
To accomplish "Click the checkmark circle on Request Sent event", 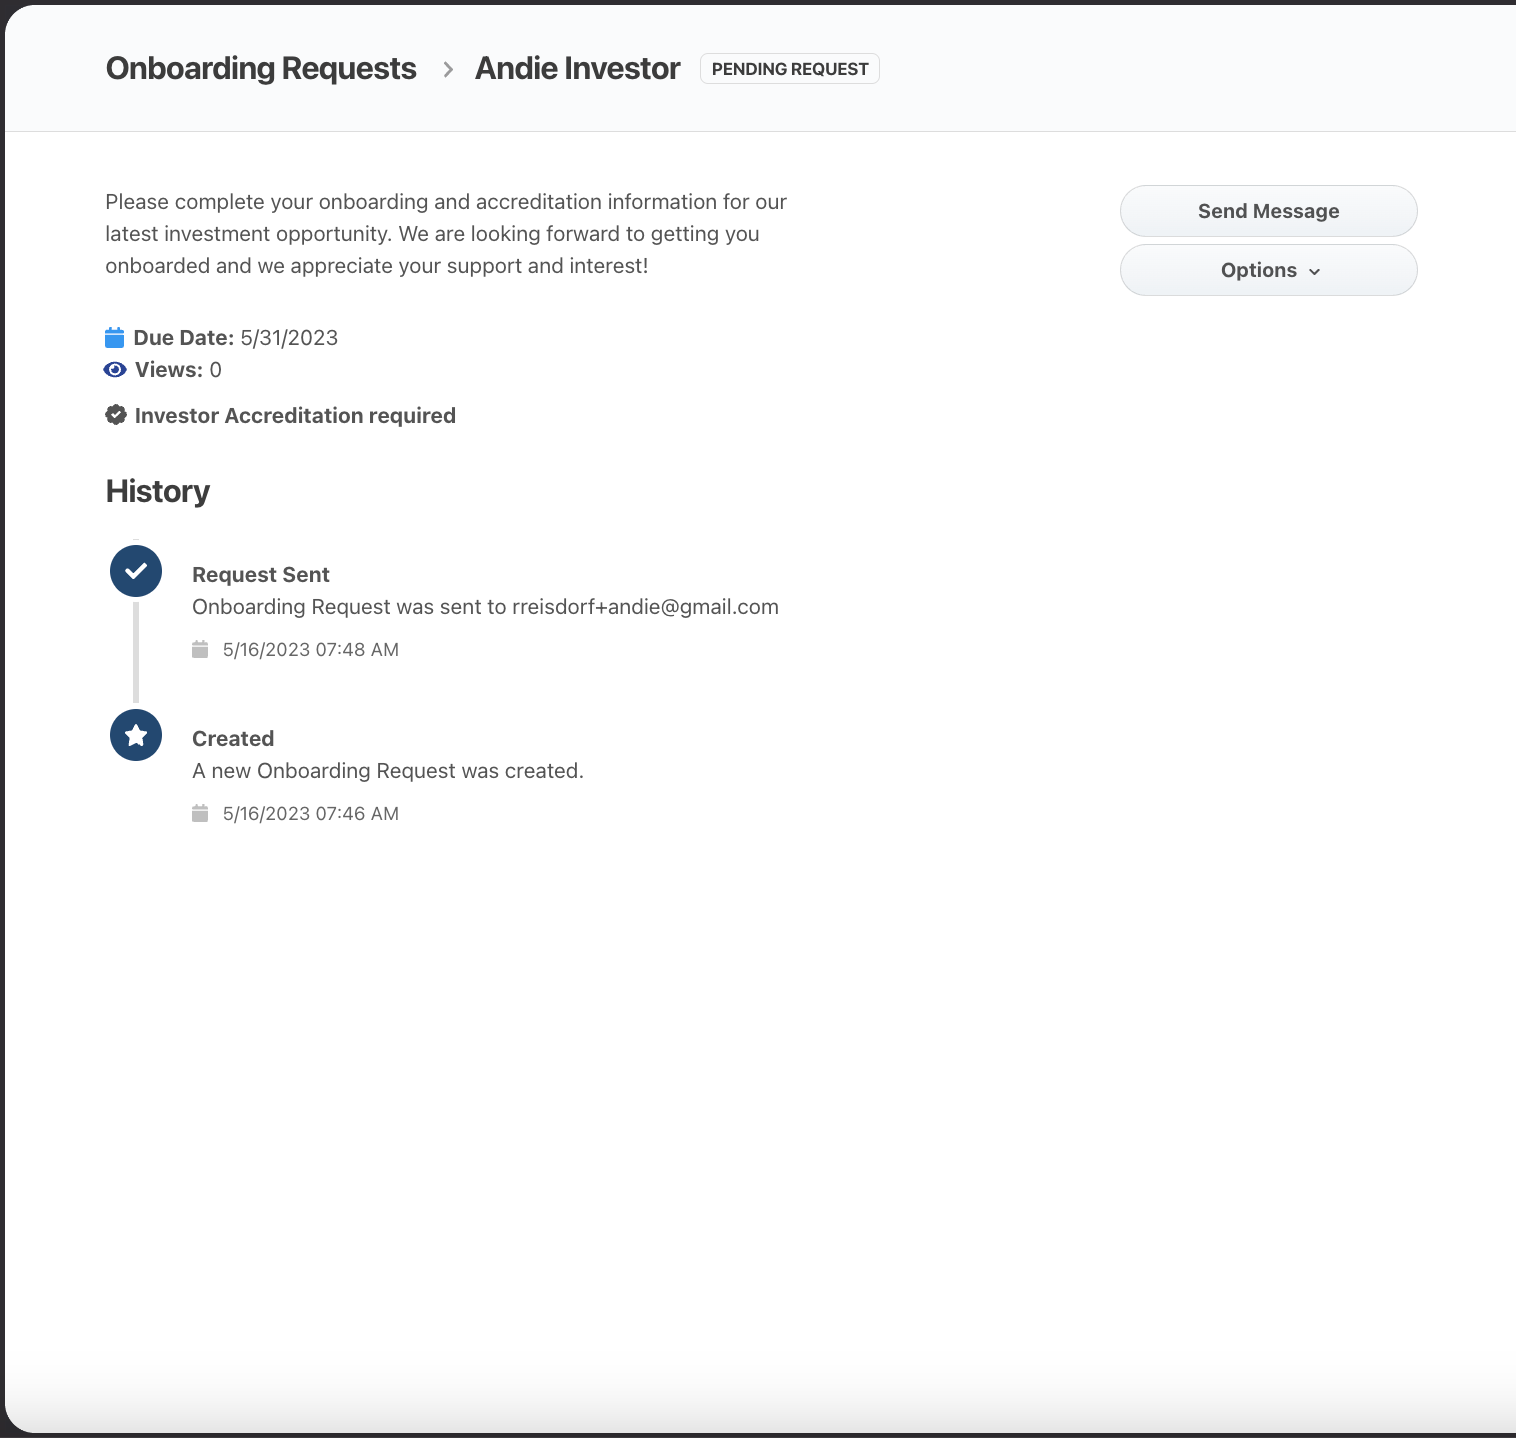I will [x=135, y=571].
